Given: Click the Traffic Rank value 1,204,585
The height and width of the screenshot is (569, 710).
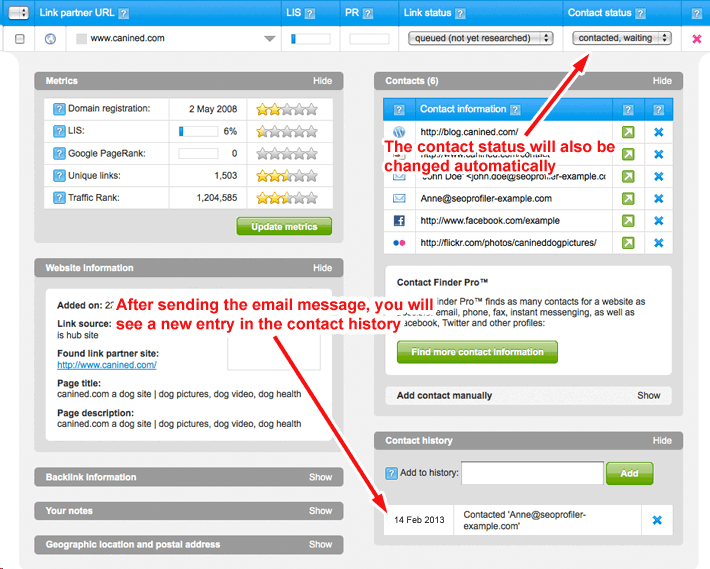Looking at the screenshot, I should 217,198.
